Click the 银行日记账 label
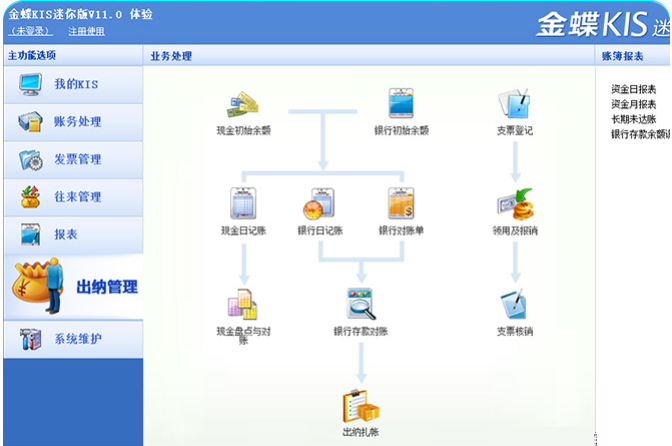This screenshot has width=672, height=446. 320,230
